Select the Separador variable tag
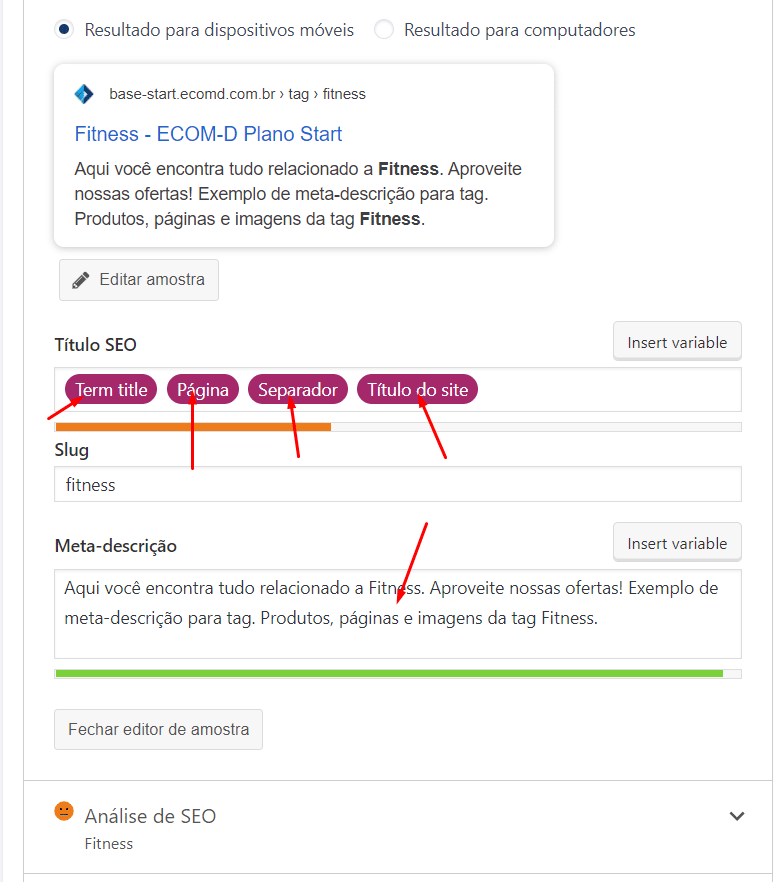The height and width of the screenshot is (882, 775). coord(298,389)
